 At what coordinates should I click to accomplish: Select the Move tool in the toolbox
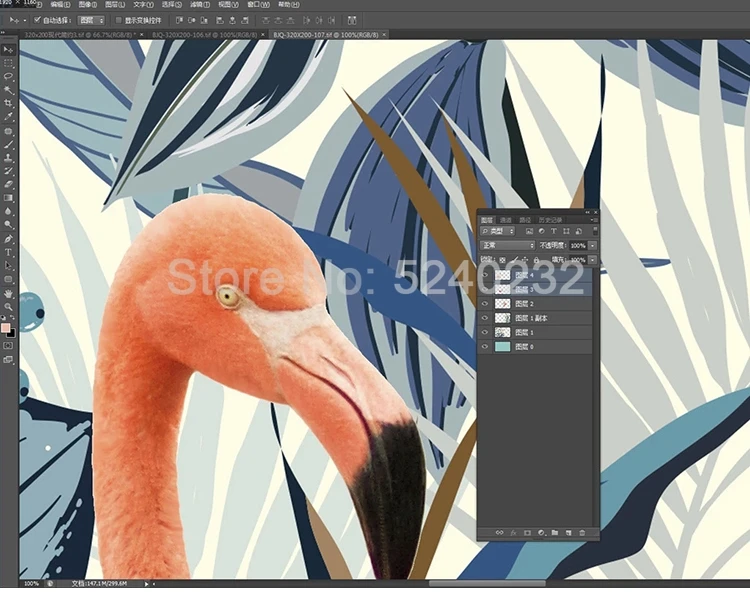(x=8, y=50)
